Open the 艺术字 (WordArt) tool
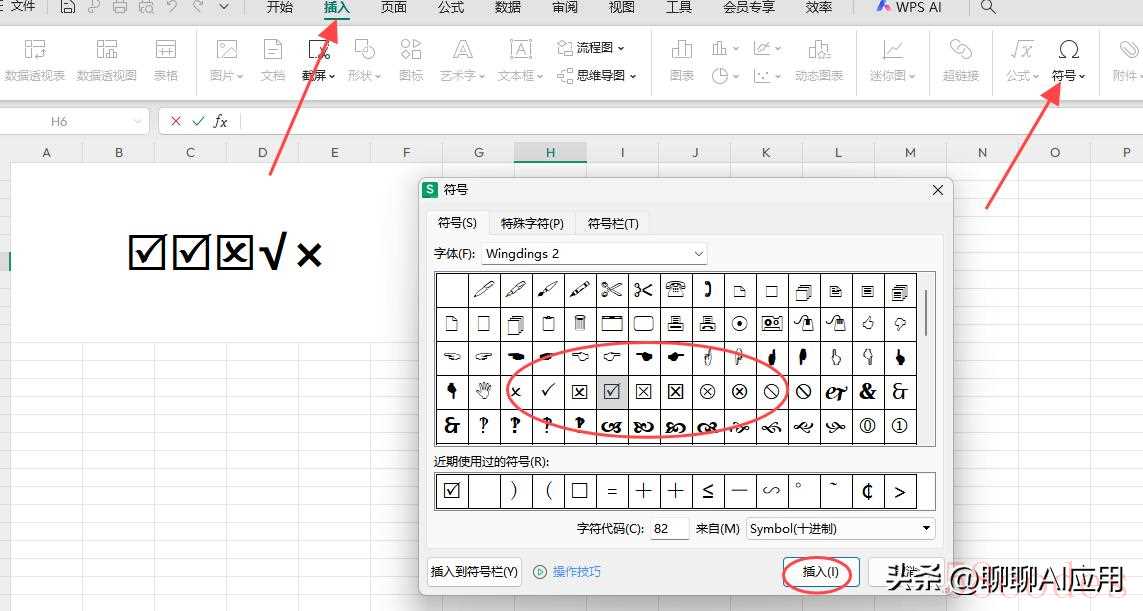This screenshot has width=1143, height=611. pos(462,50)
